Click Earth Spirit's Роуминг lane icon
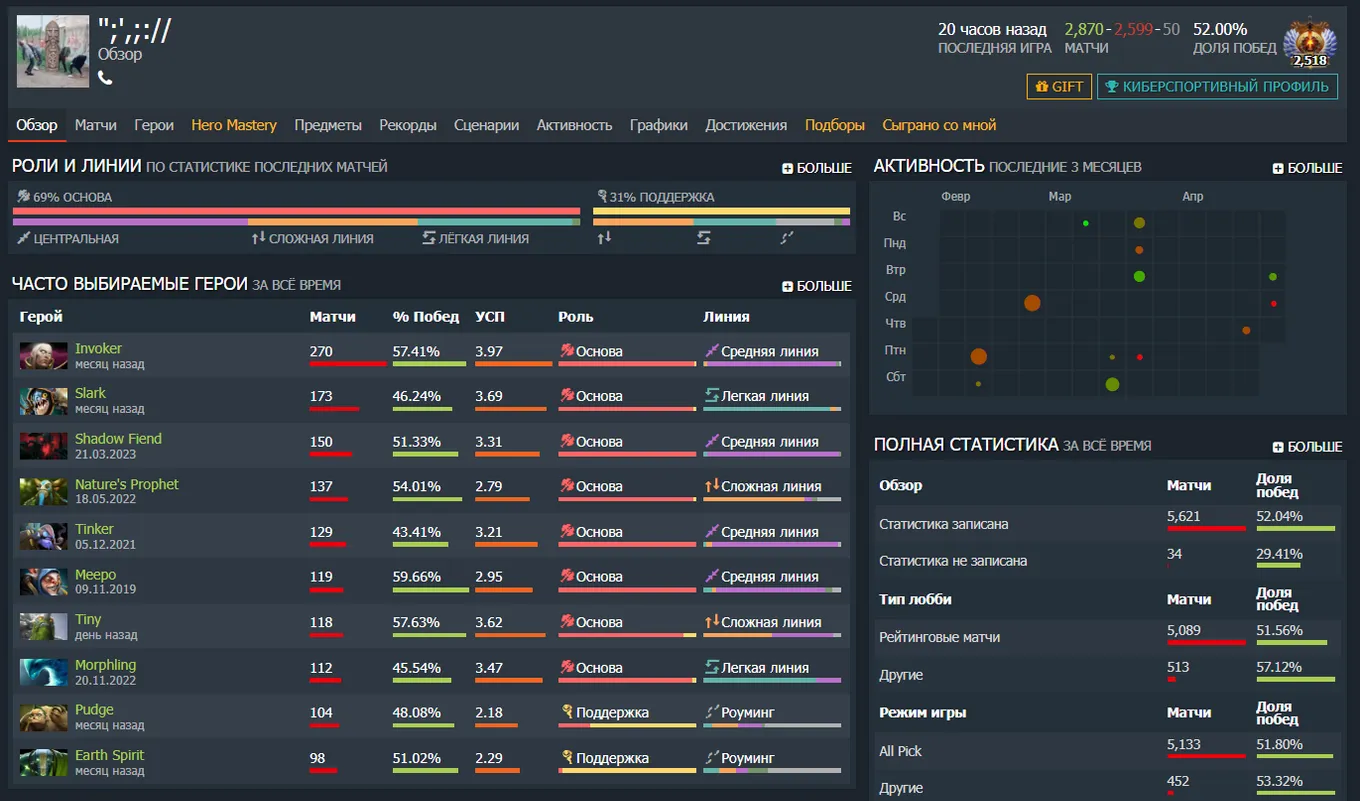Viewport: 1360px width, 801px height. coord(712,758)
